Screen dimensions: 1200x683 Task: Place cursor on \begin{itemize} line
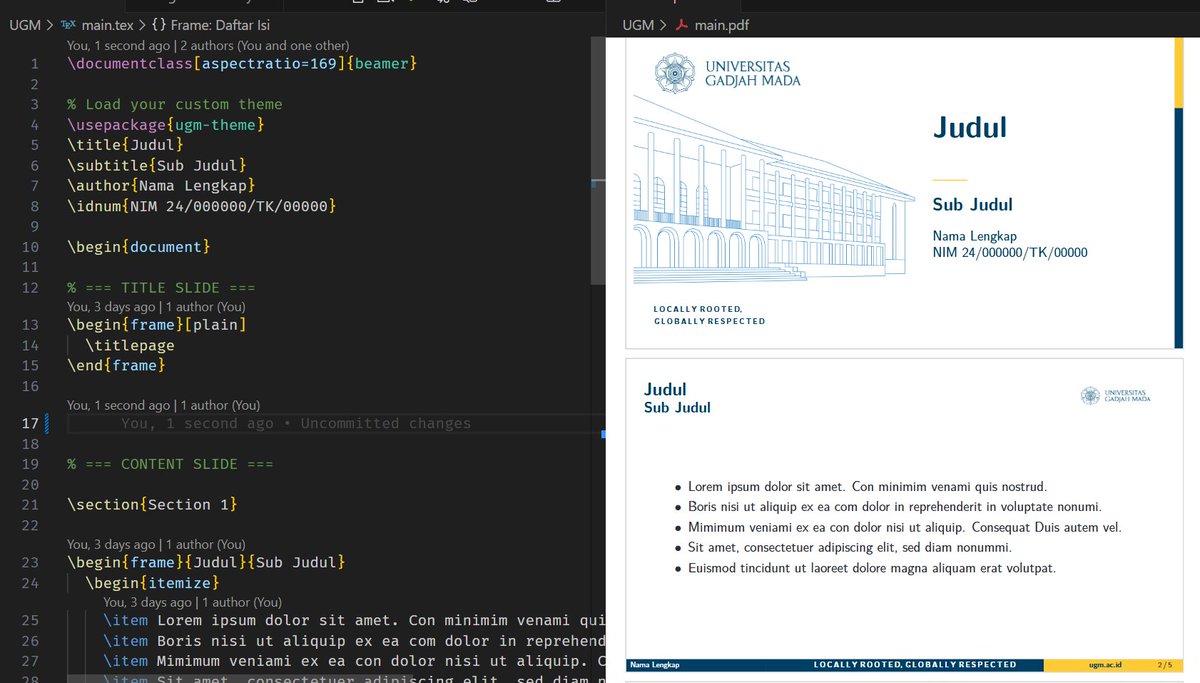(x=152, y=582)
